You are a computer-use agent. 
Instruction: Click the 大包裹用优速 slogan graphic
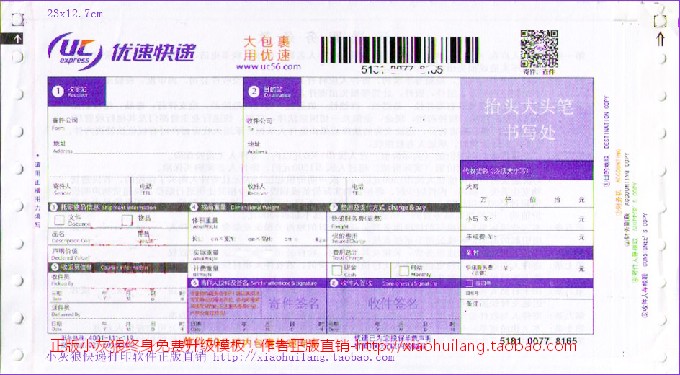[266, 49]
